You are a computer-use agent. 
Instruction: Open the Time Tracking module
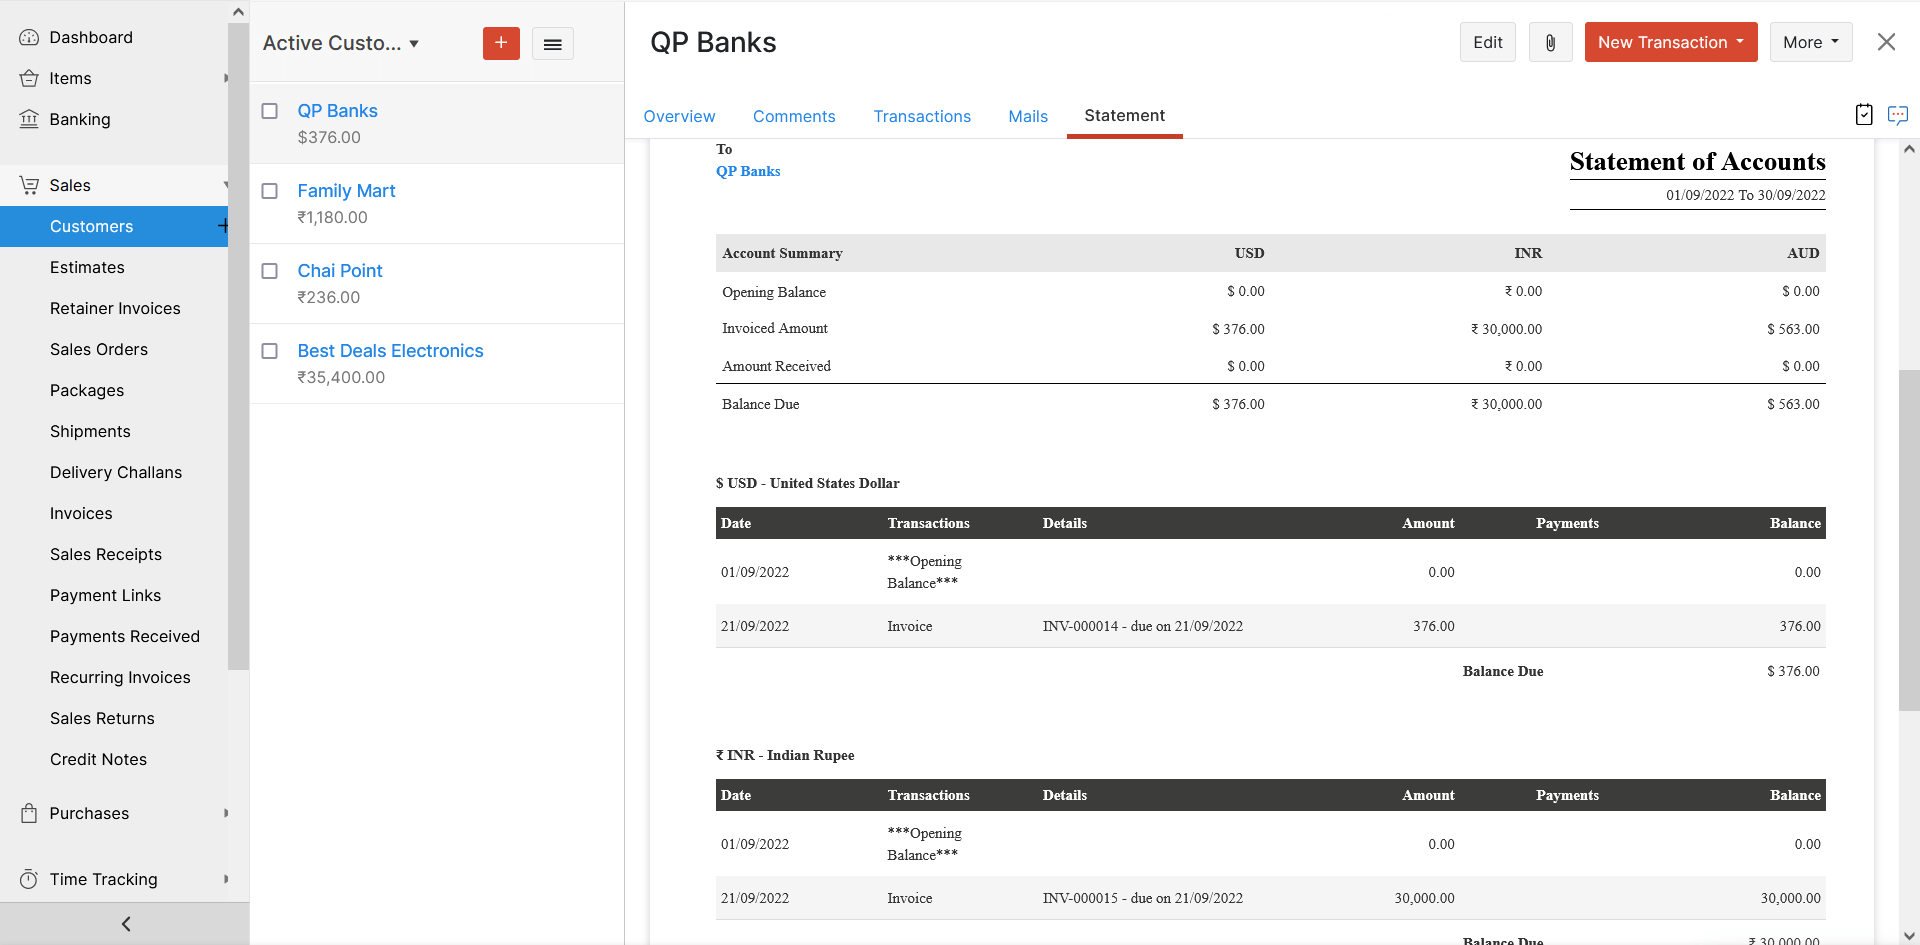pos(104,879)
